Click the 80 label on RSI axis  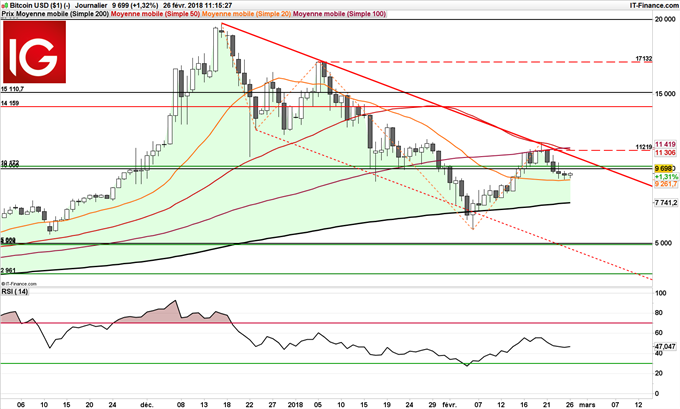click(x=659, y=313)
